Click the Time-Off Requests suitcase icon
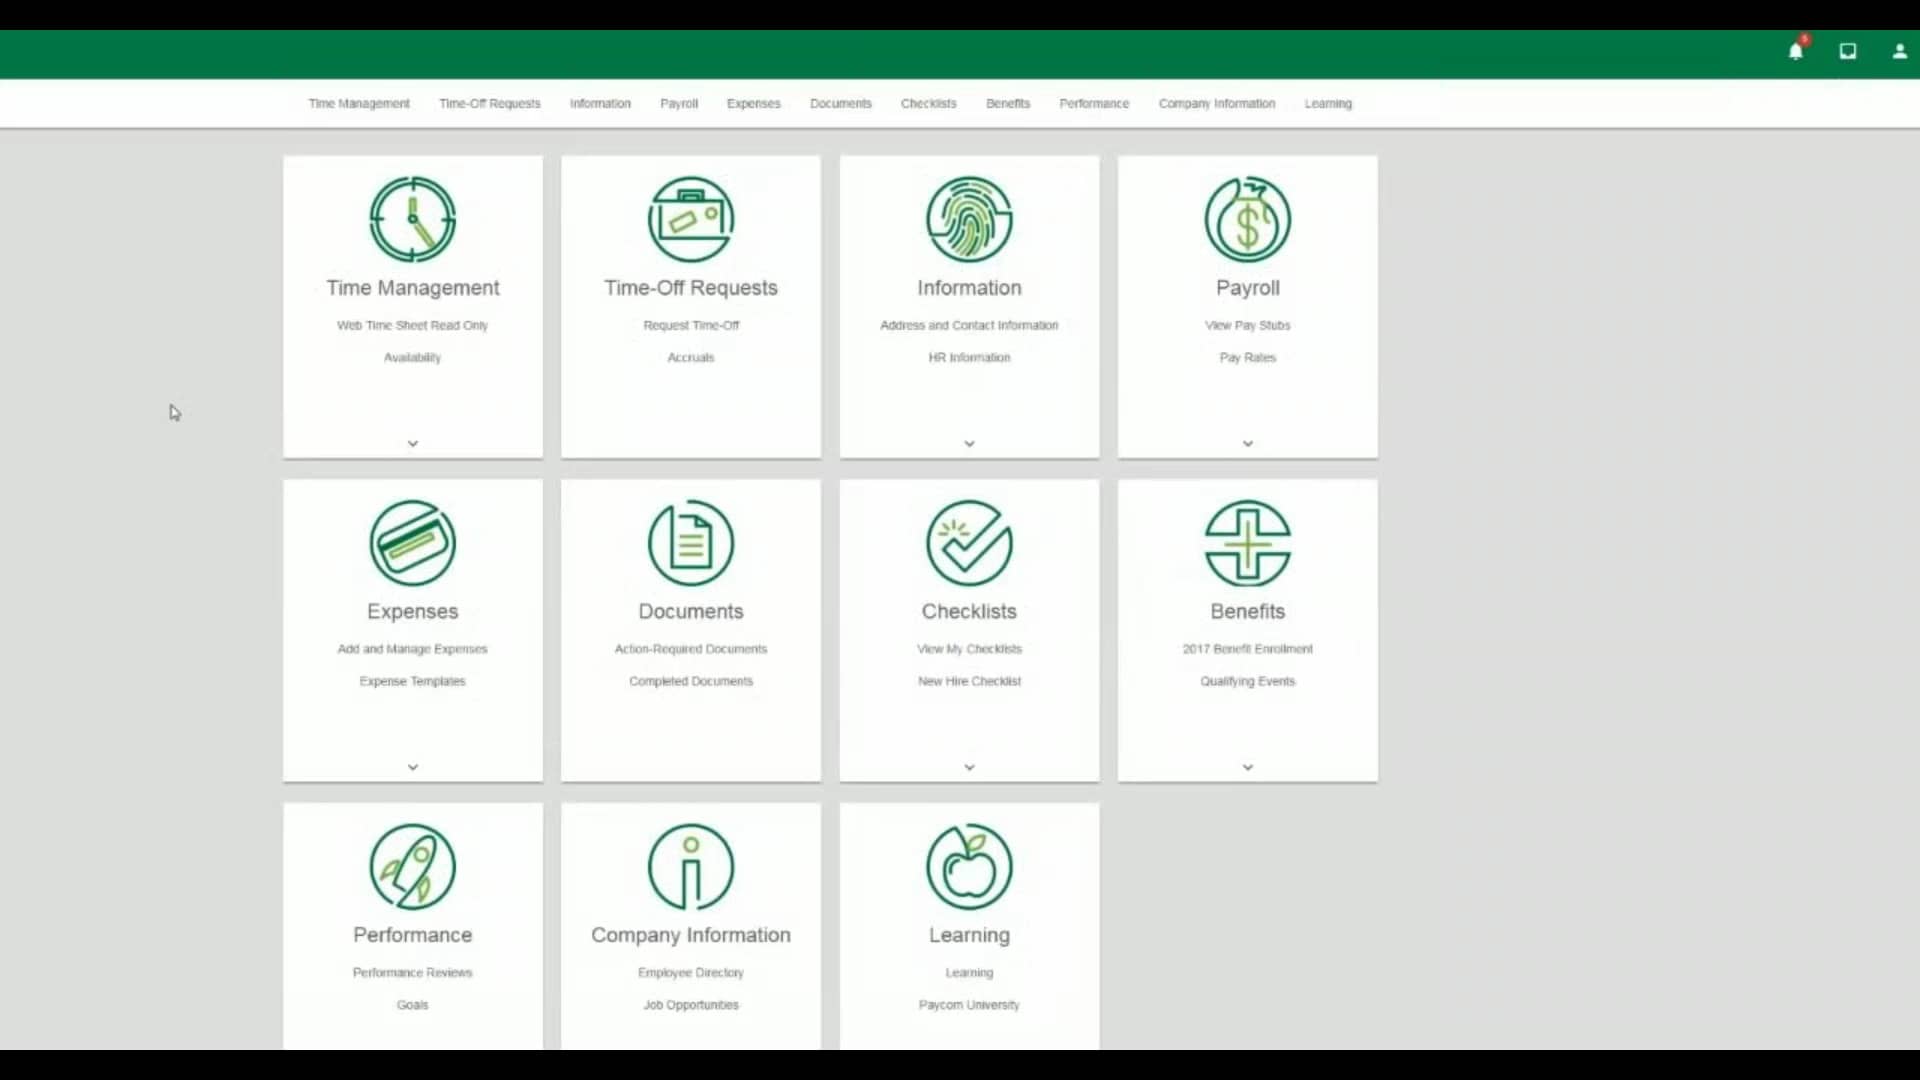The width and height of the screenshot is (1920, 1080). click(690, 219)
